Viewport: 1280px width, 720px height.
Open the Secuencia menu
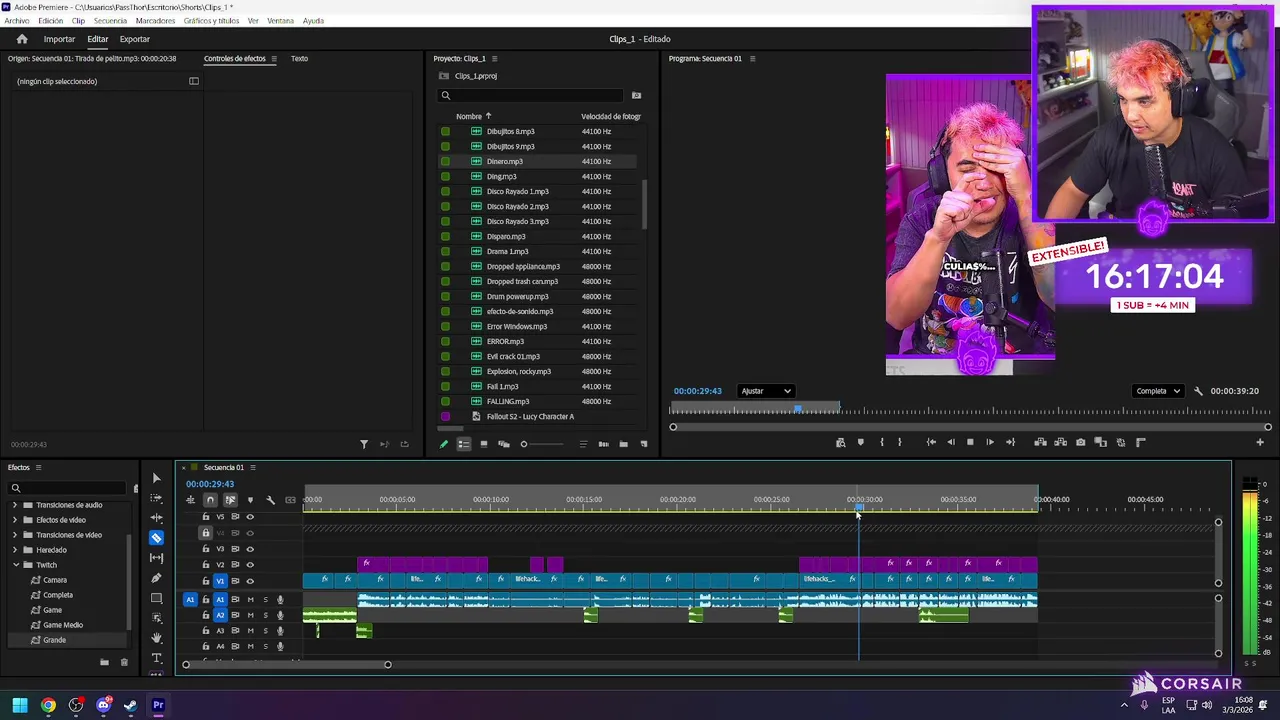pyautogui.click(x=110, y=21)
